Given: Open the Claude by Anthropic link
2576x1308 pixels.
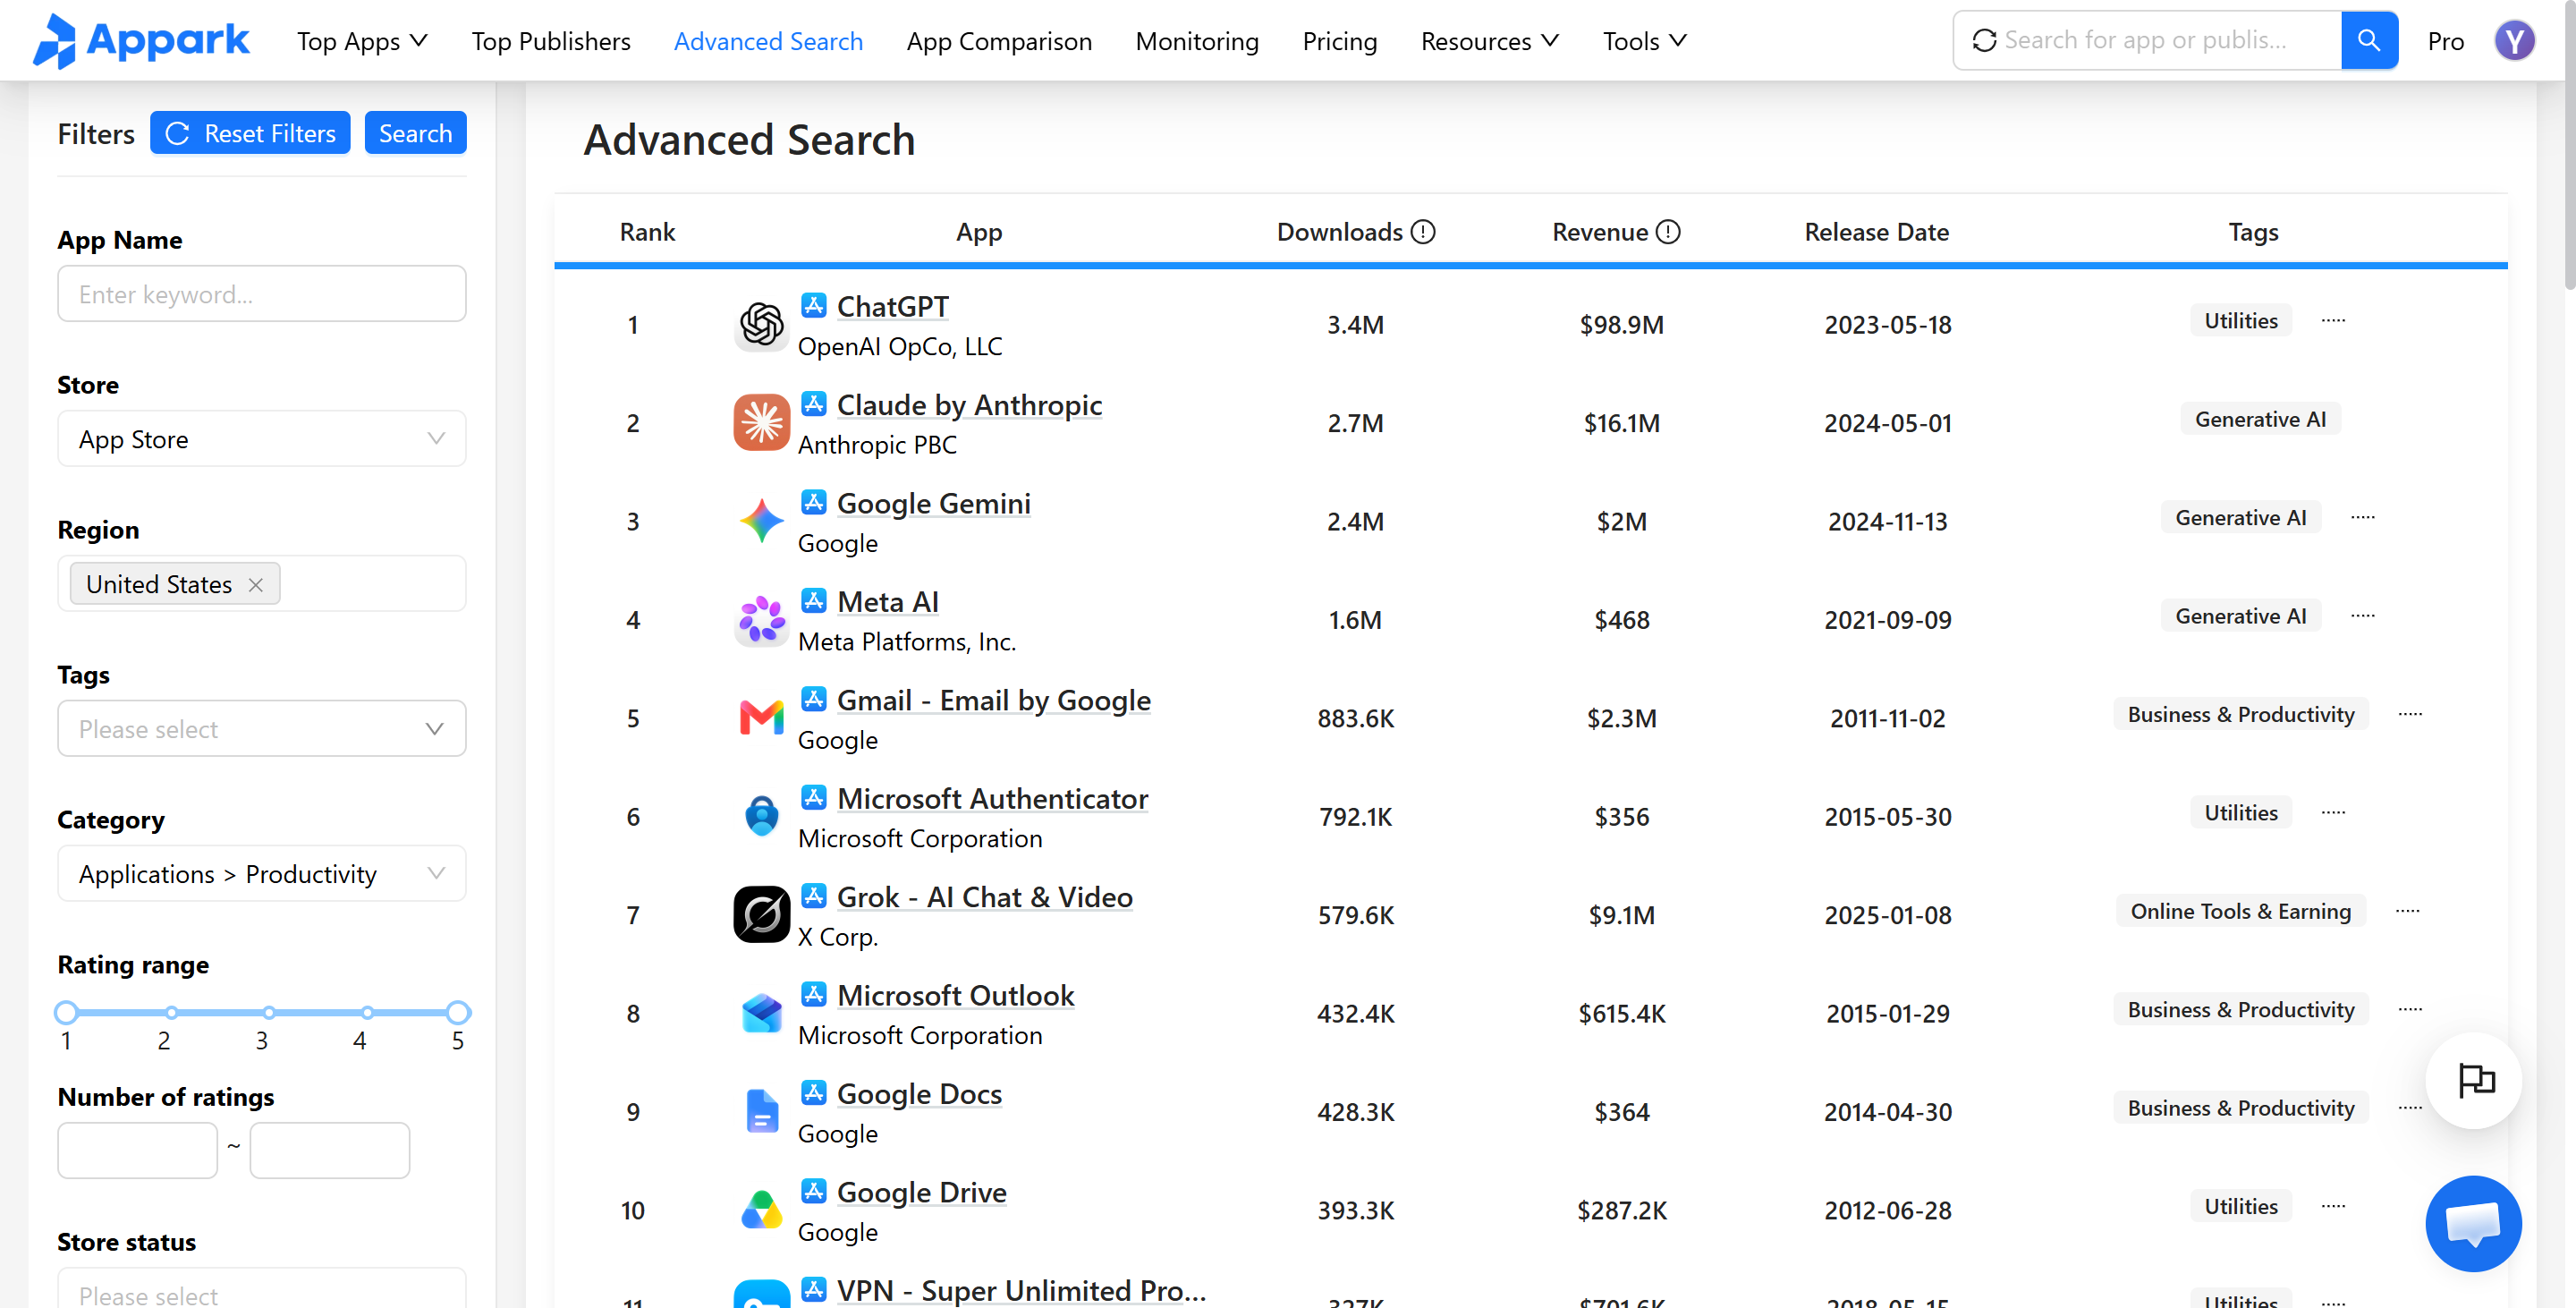Looking at the screenshot, I should pyautogui.click(x=969, y=405).
